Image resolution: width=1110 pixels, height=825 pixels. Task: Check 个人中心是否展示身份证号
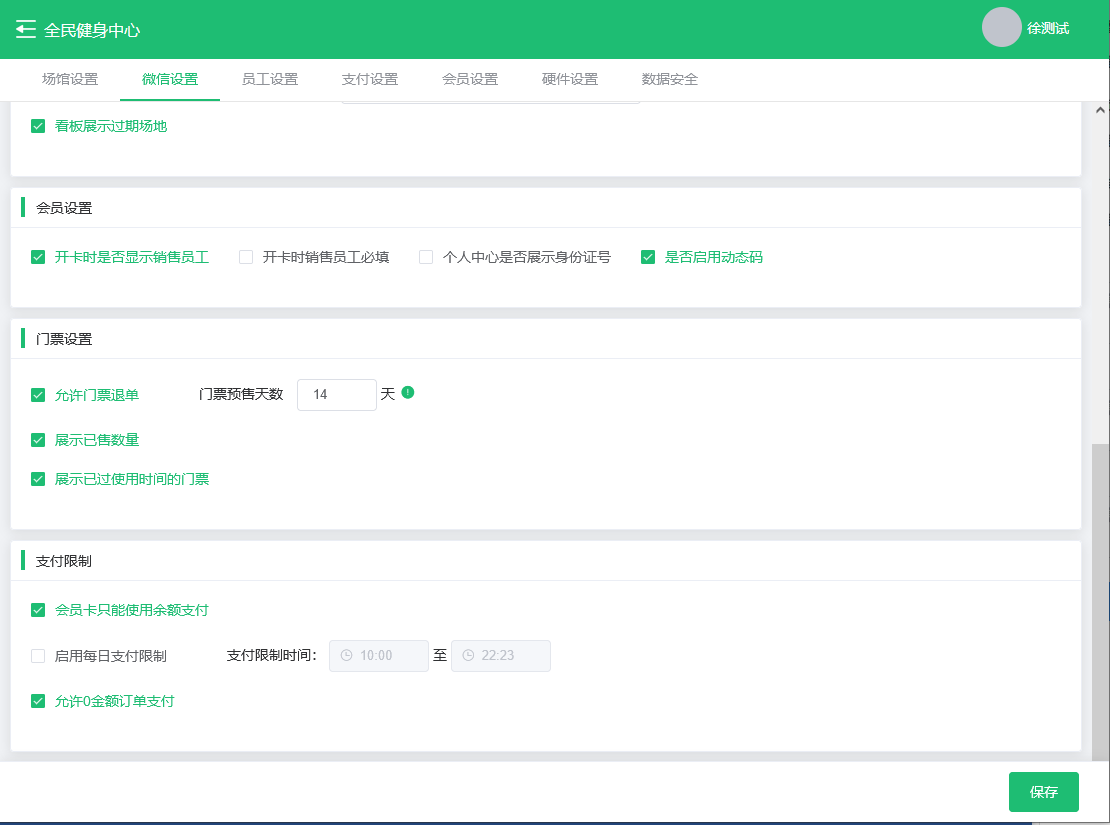(x=425, y=257)
